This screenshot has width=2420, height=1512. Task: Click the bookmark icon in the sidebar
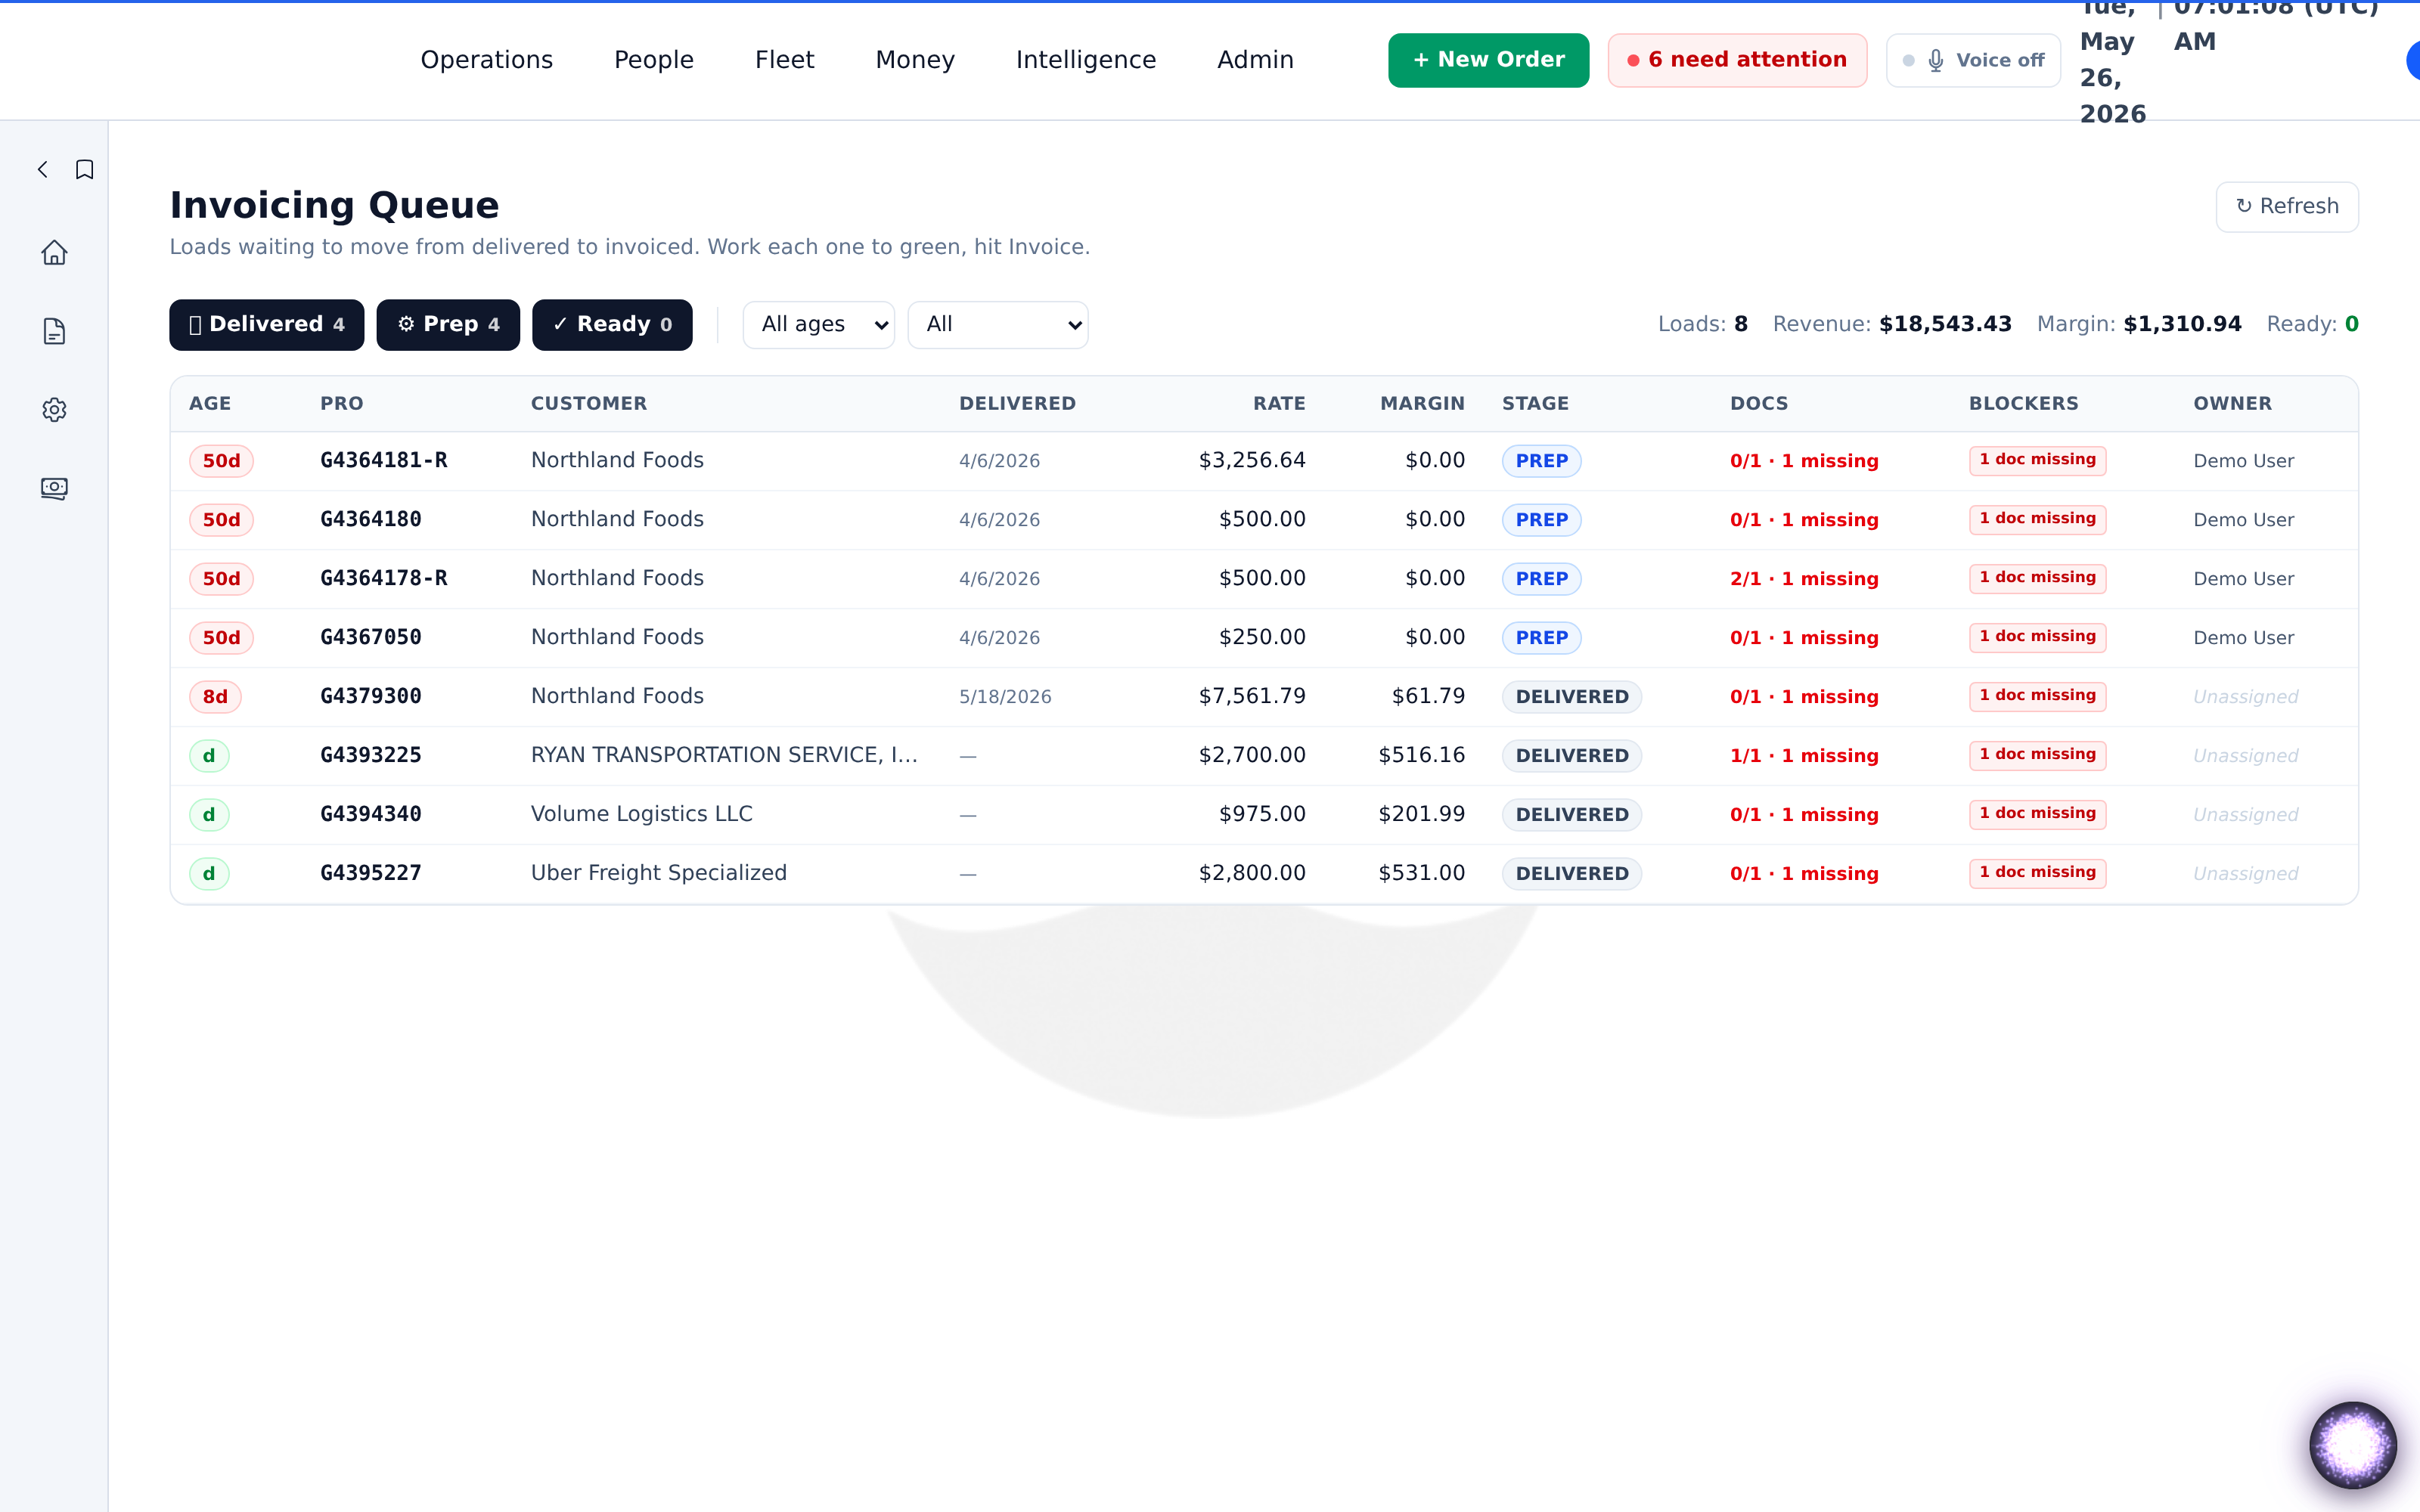tap(85, 170)
